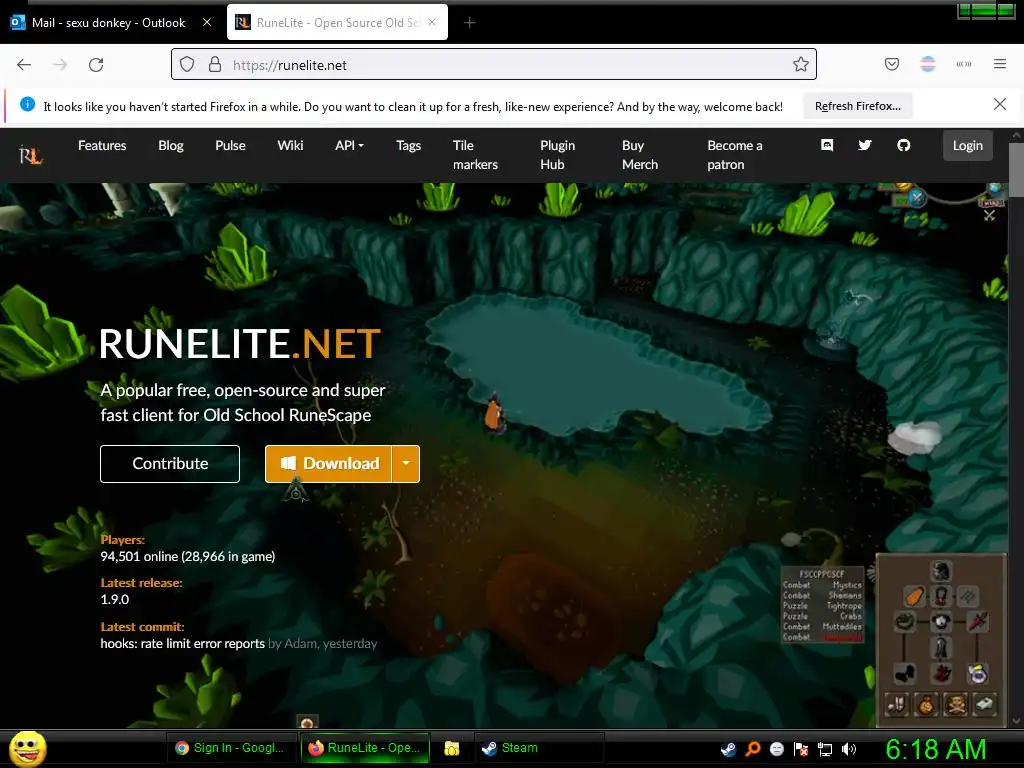Open Firefox hamburger menu
This screenshot has height=768, width=1024.
[x=999, y=64]
